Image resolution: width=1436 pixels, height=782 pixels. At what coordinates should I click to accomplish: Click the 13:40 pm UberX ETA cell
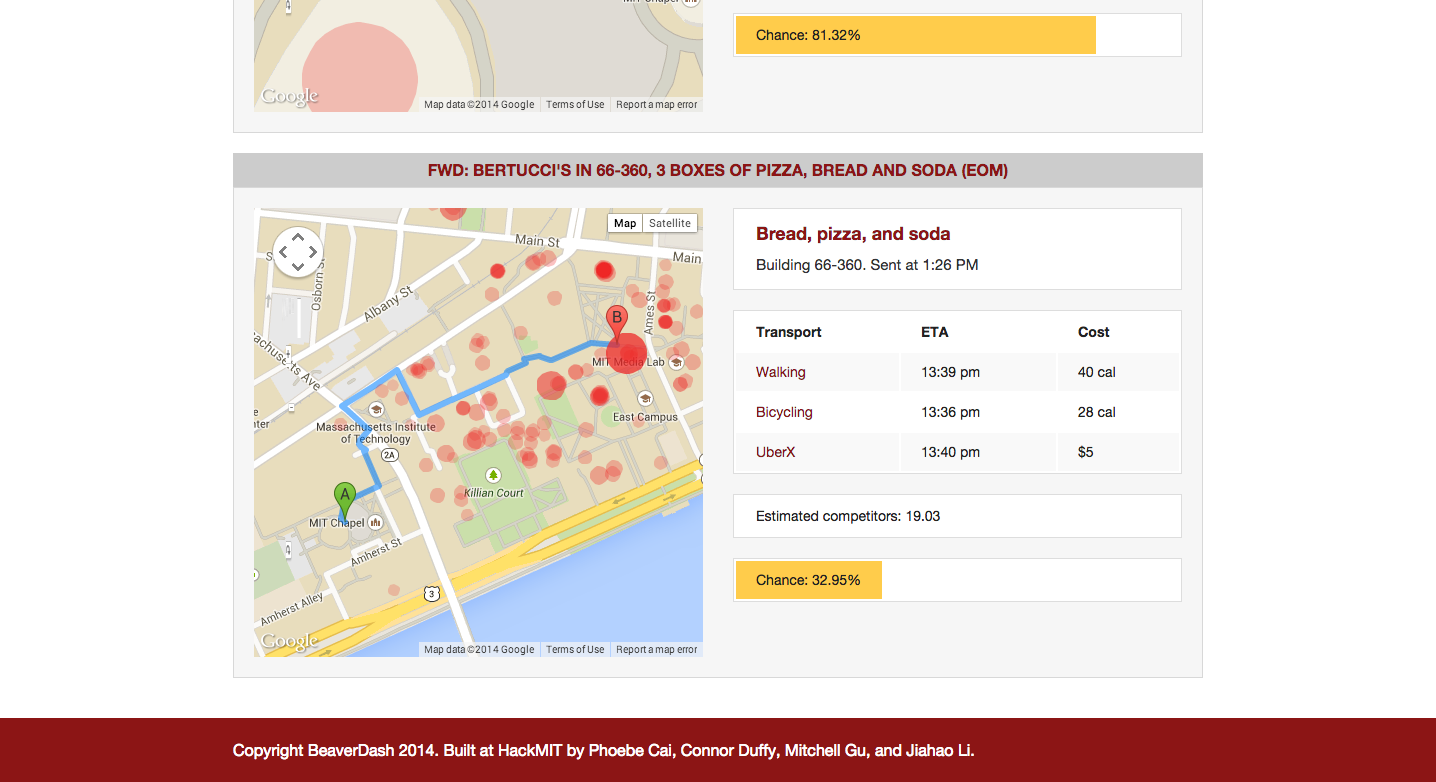click(978, 452)
